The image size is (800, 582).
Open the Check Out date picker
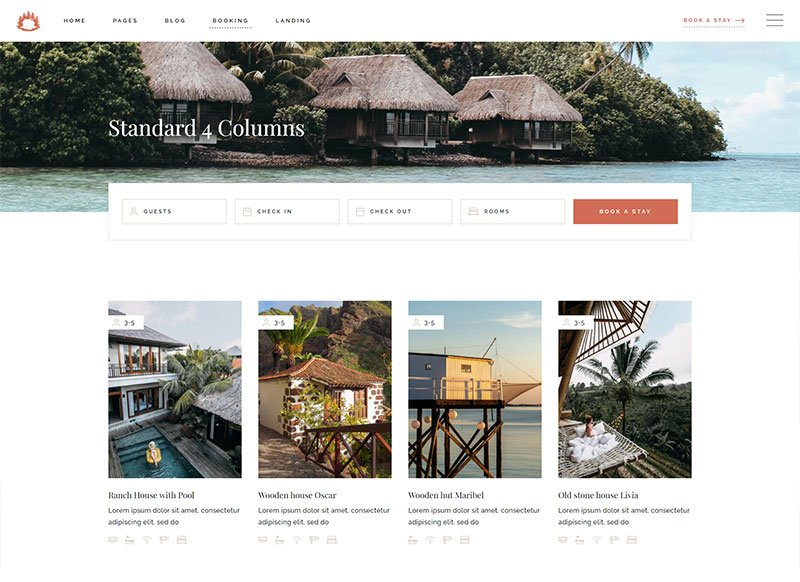point(399,211)
